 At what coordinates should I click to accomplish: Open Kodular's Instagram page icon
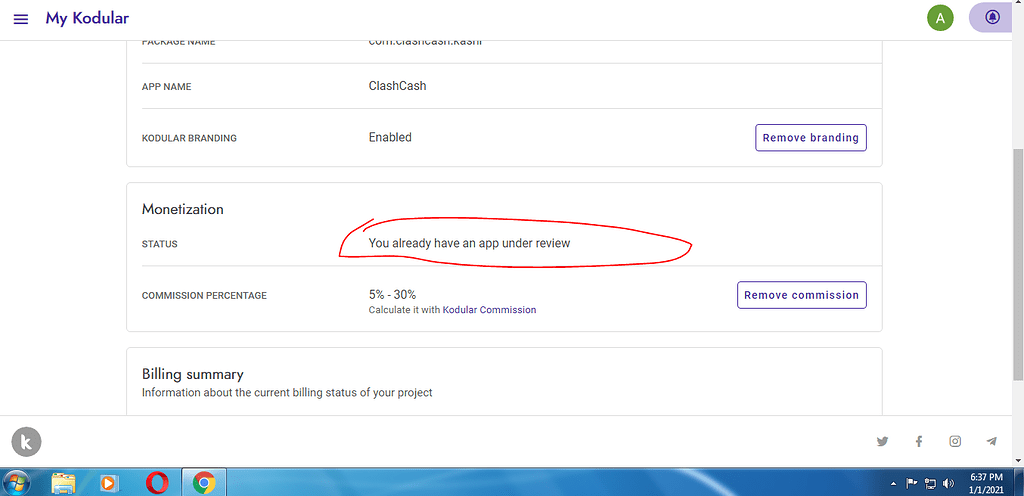[x=955, y=441]
